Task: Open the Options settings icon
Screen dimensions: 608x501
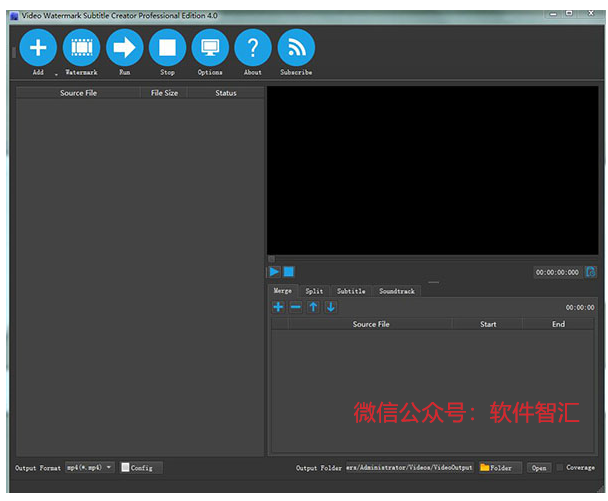Action: coord(210,48)
